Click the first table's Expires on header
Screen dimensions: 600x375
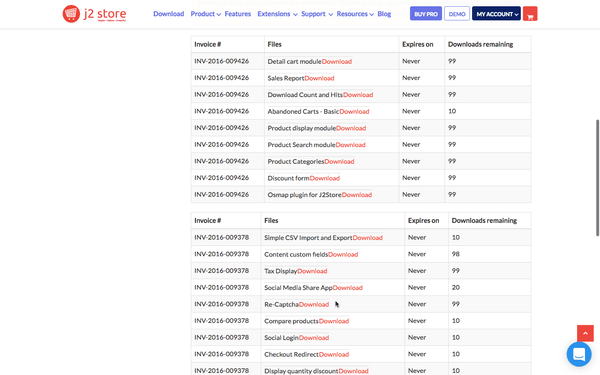pos(417,44)
